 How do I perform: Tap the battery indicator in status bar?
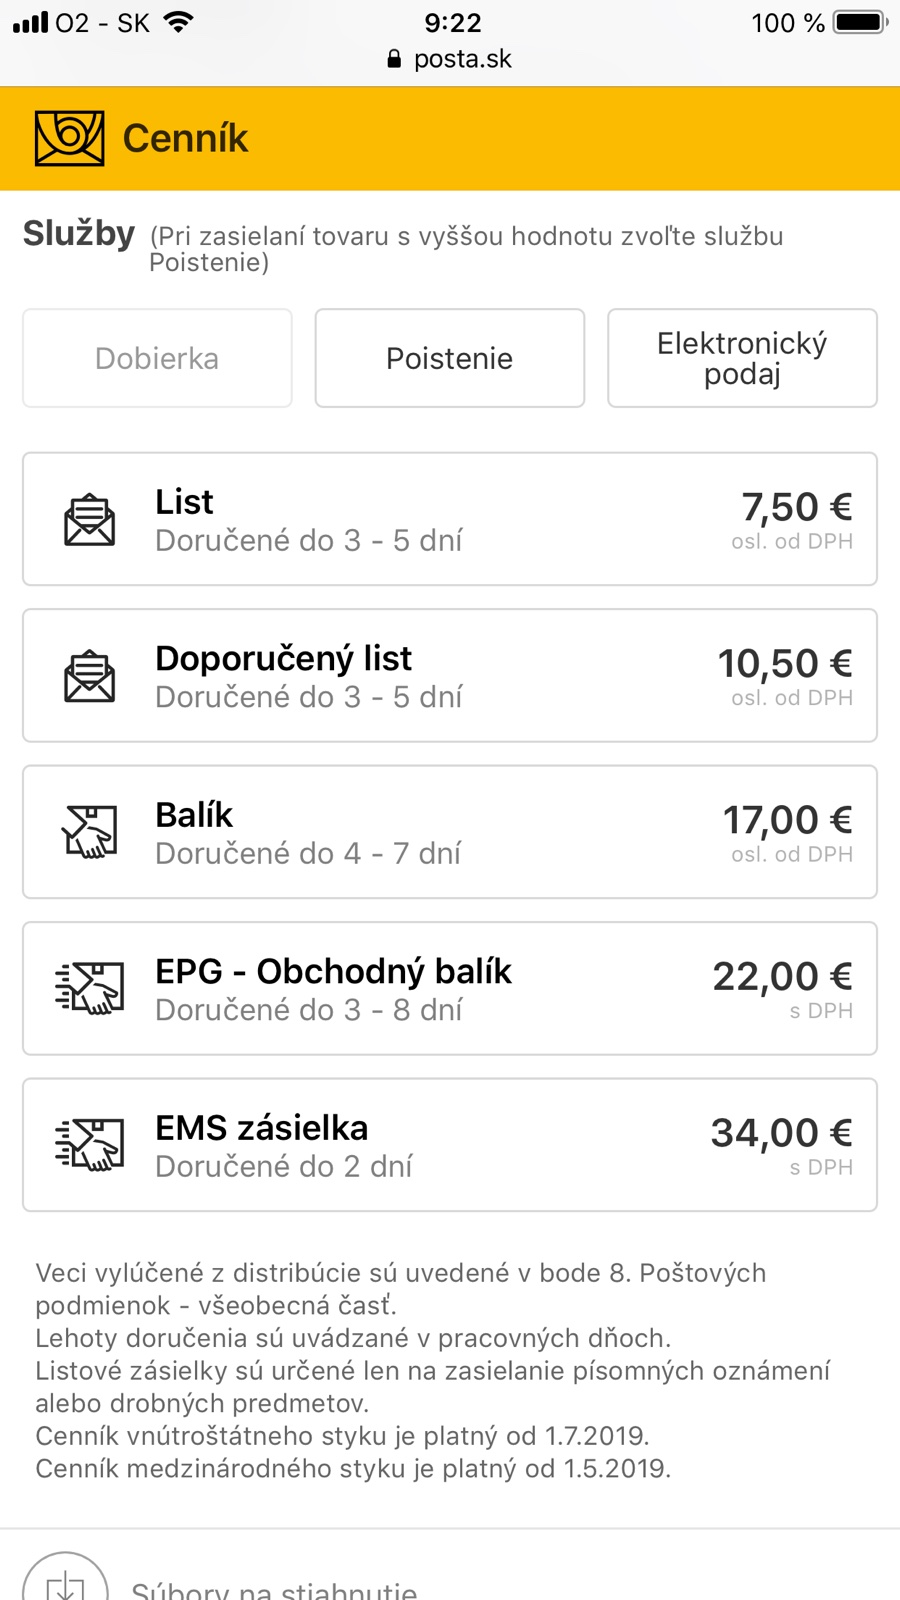pyautogui.click(x=860, y=22)
